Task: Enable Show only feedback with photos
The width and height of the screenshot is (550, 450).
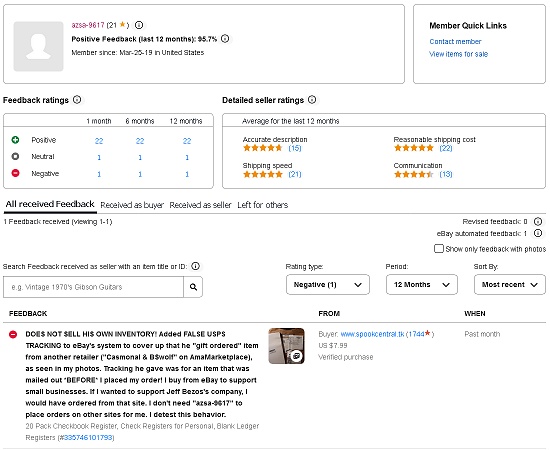Action: pyautogui.click(x=438, y=249)
